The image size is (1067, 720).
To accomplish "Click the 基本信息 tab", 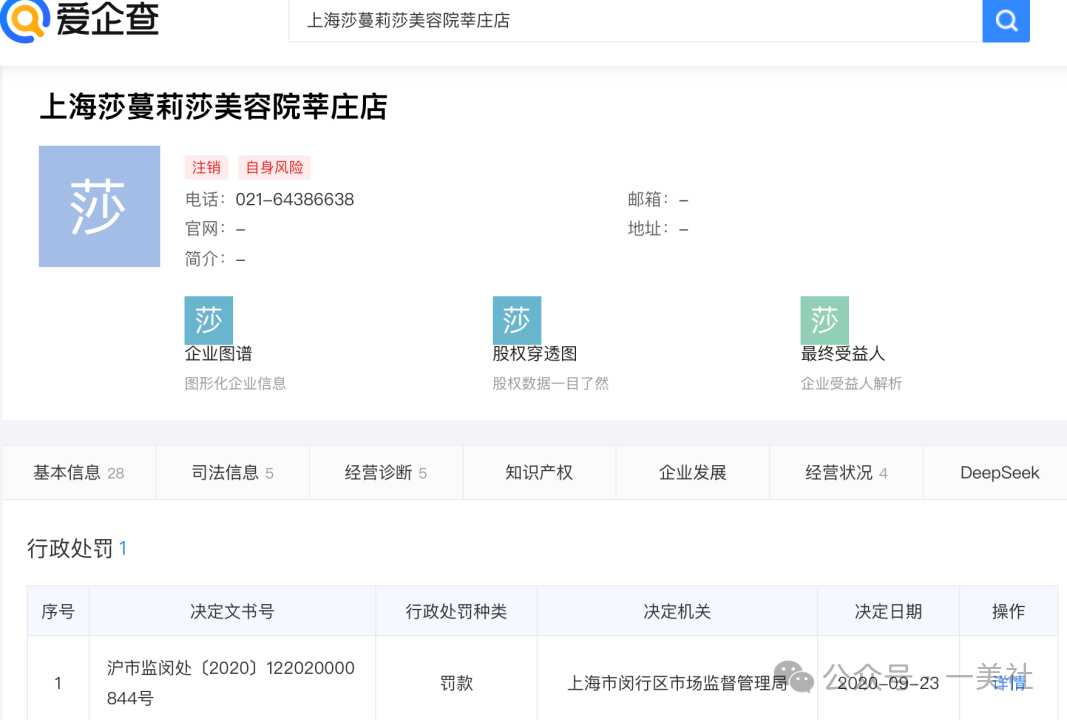I will [x=79, y=472].
